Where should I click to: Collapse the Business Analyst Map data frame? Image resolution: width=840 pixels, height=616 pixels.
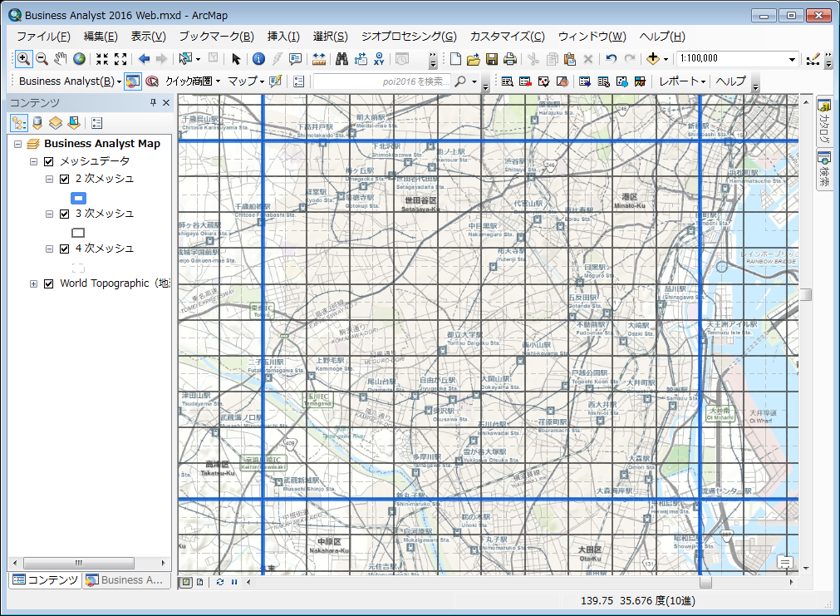(18, 144)
